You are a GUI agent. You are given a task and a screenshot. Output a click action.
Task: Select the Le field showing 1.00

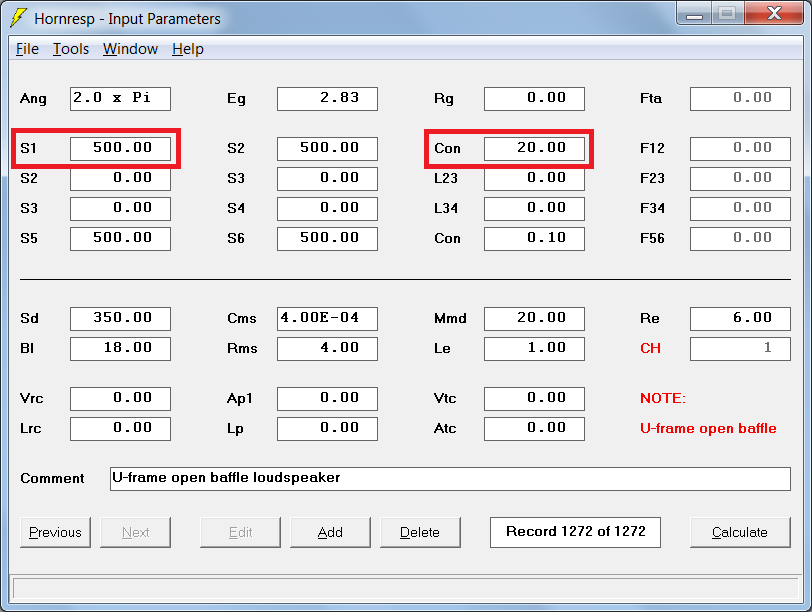tap(534, 348)
